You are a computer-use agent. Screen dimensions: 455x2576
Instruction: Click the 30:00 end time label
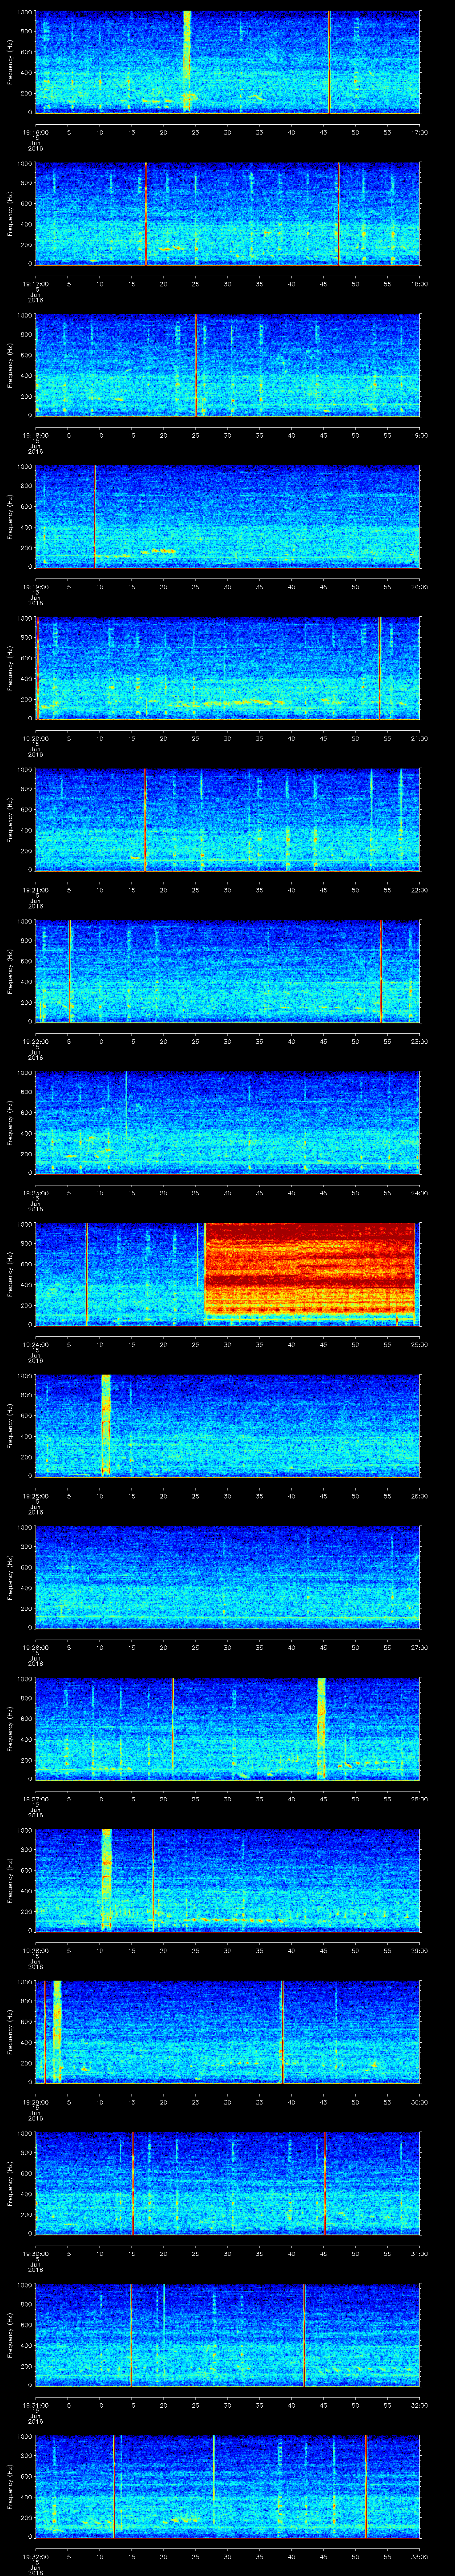[419, 2101]
